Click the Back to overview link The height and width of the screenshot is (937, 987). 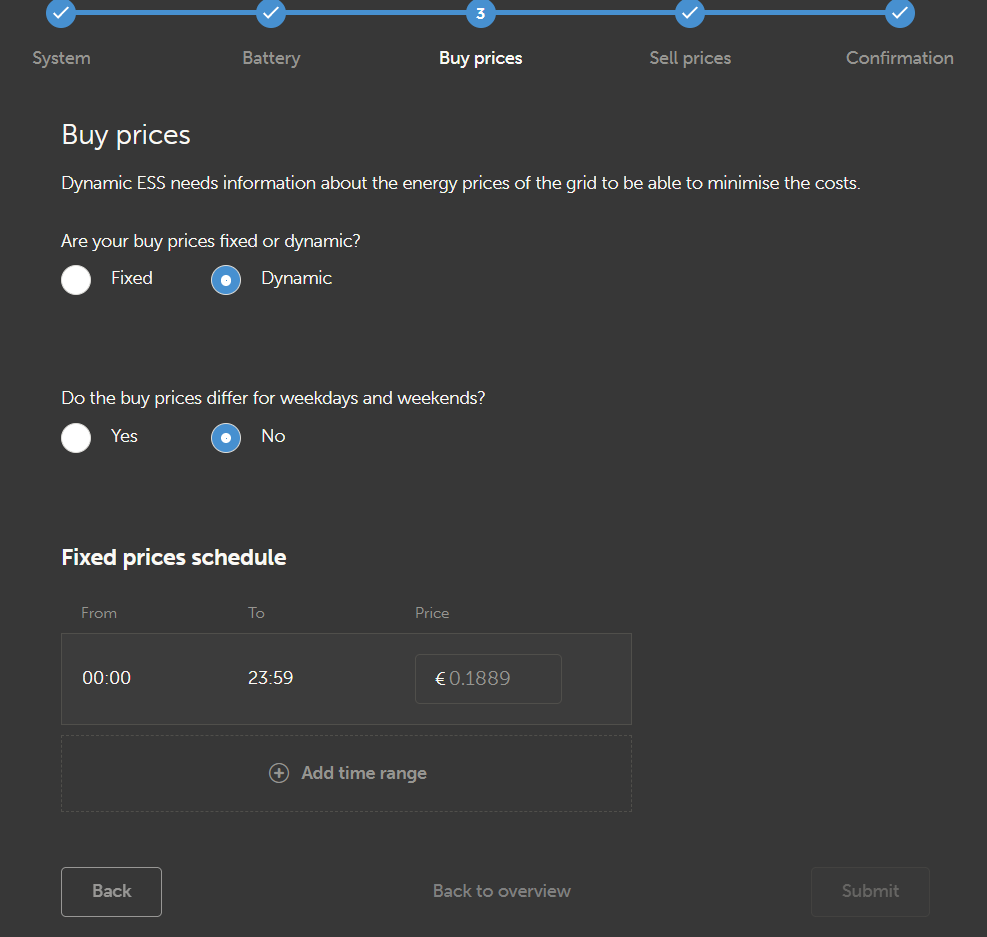[x=502, y=891]
